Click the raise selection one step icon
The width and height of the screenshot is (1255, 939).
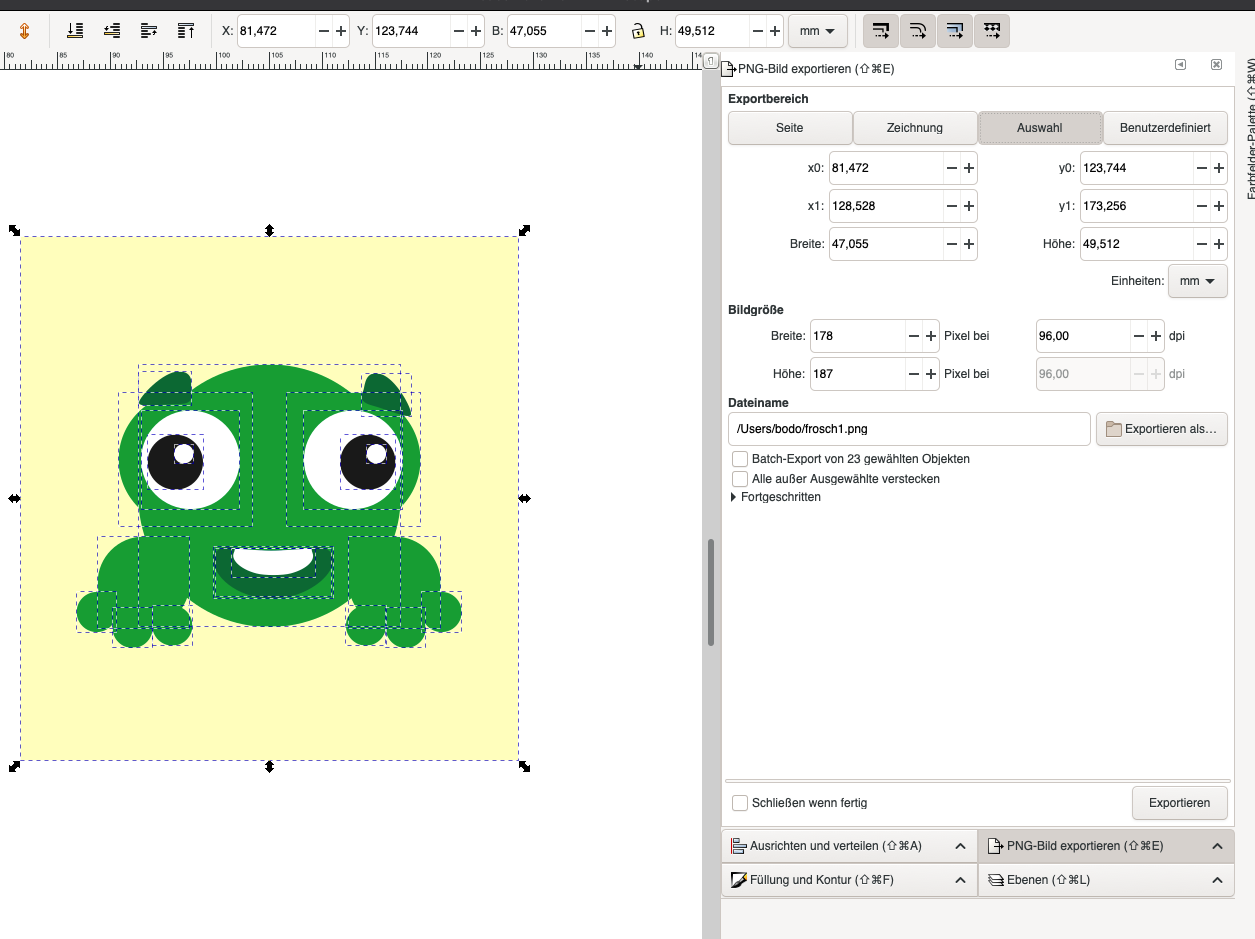[149, 31]
